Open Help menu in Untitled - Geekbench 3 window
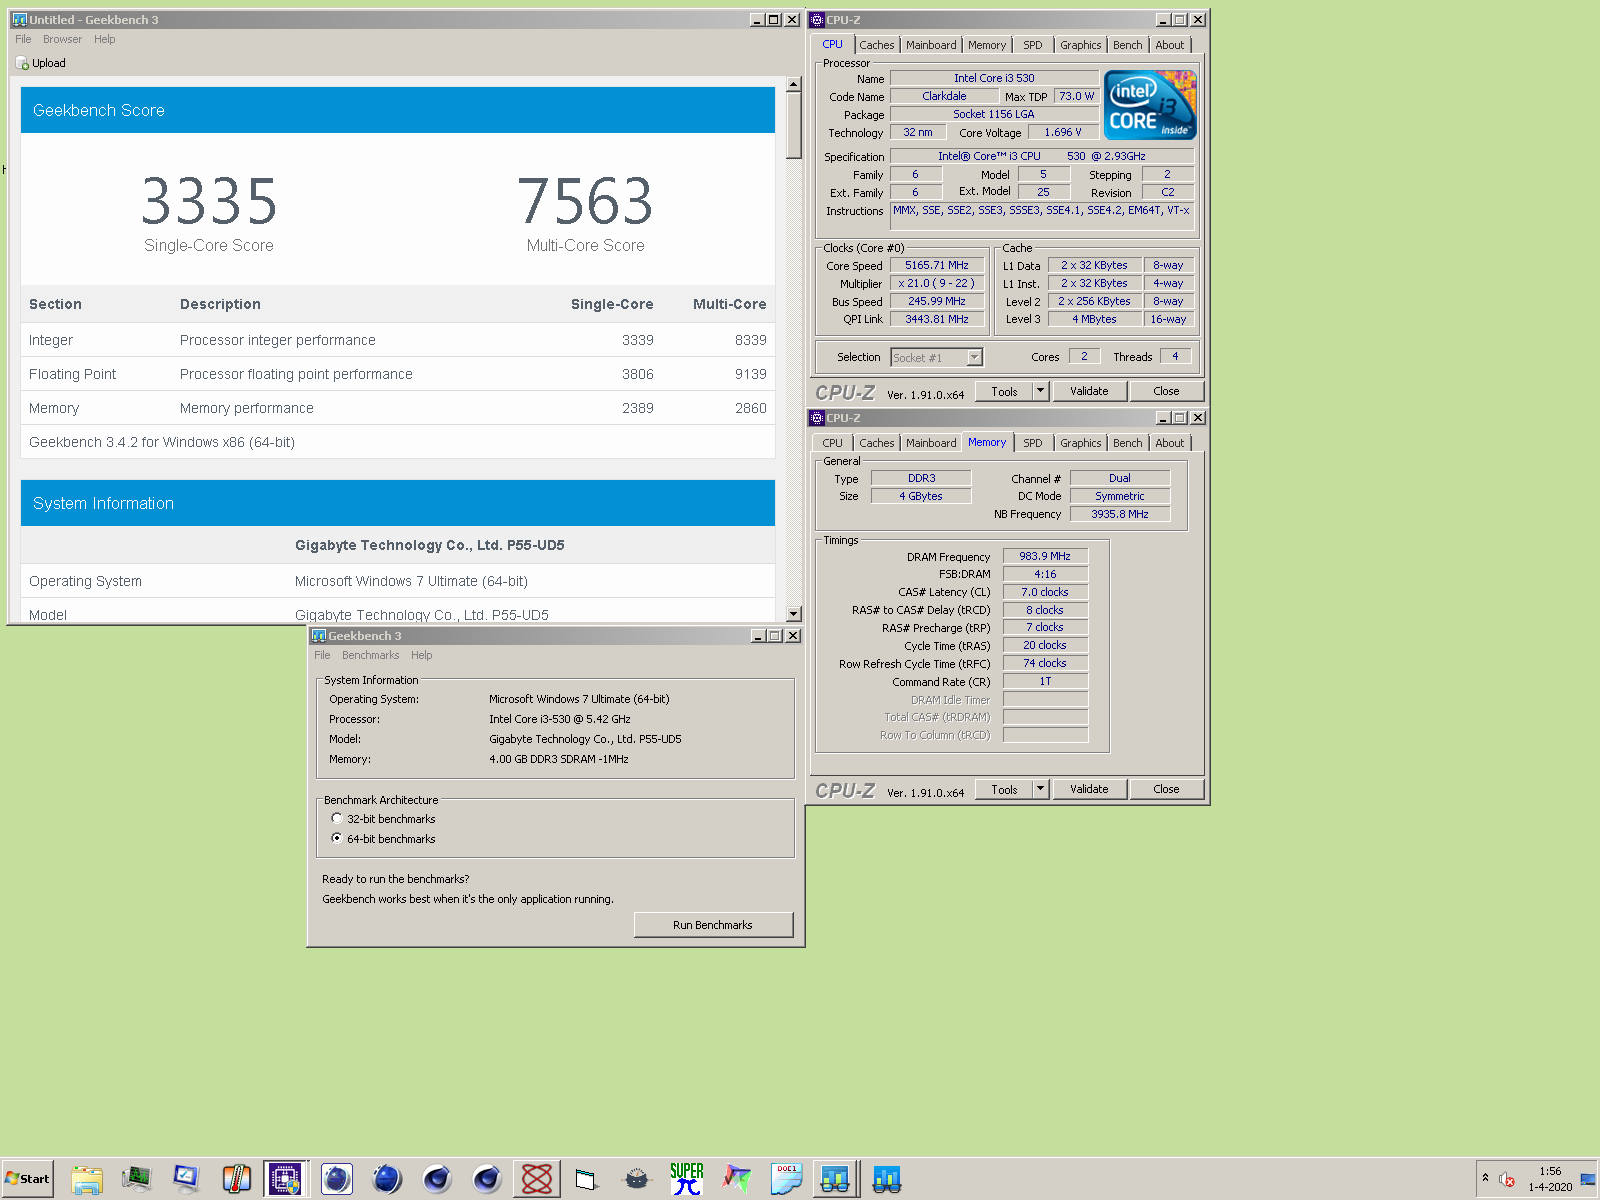Viewport: 1600px width, 1200px height. [x=105, y=39]
